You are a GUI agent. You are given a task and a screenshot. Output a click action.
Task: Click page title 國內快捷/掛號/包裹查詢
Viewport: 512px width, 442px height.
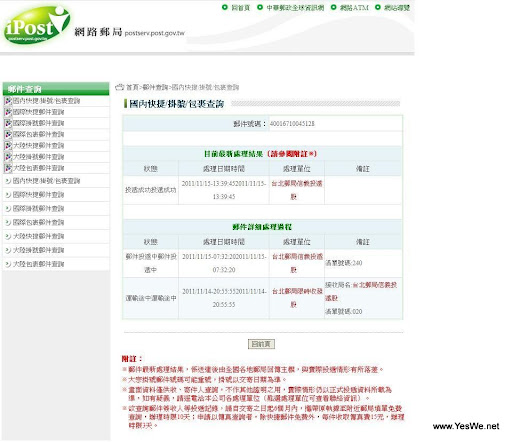click(x=176, y=104)
